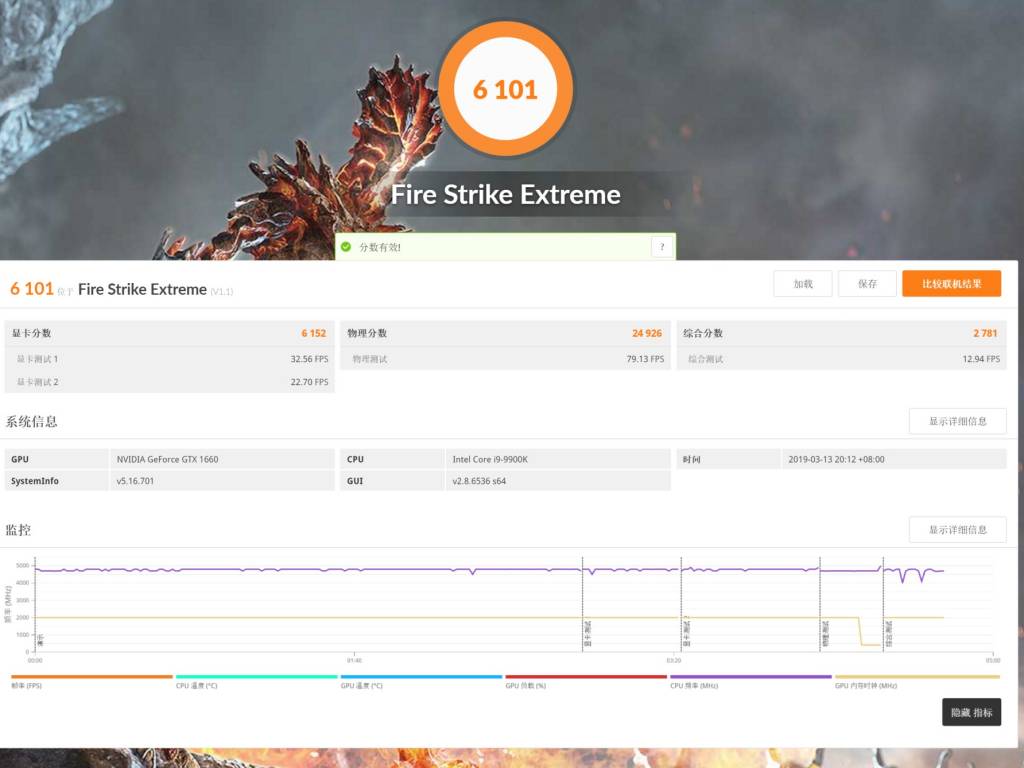Show monitoring details in the 监控 section
Screen dimensions: 1024x768
[957, 530]
